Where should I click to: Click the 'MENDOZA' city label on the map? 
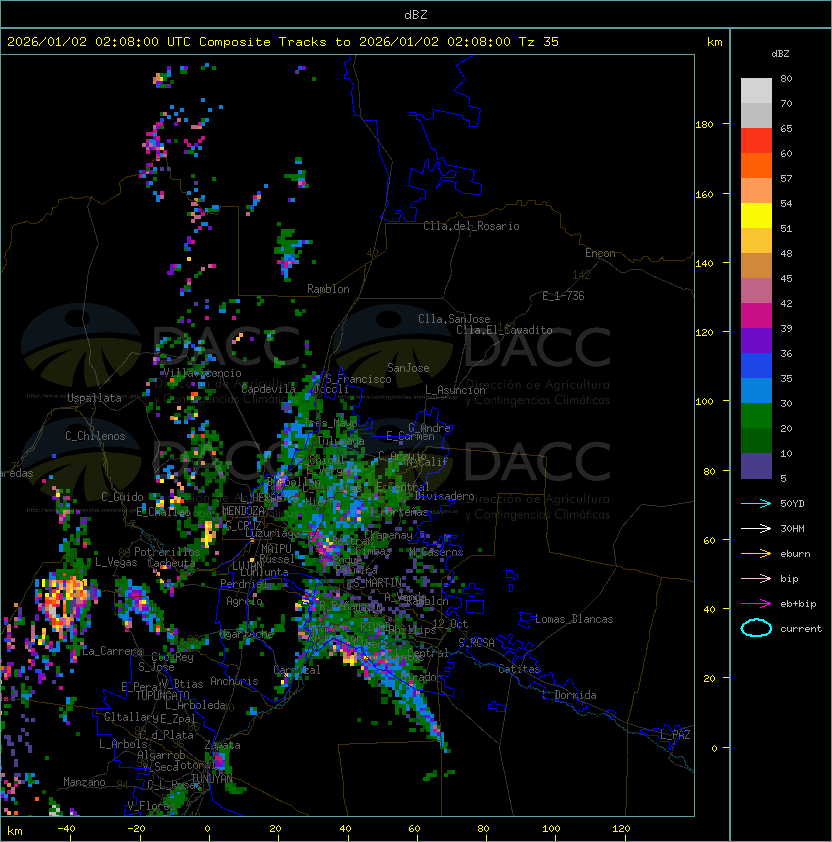point(243,511)
